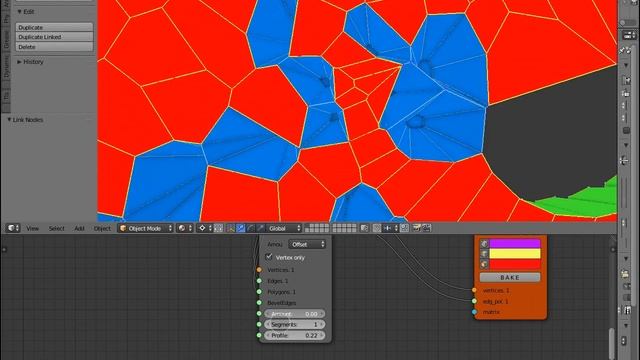
Task: Click the Polygons socket on bevel node
Action: (259, 292)
